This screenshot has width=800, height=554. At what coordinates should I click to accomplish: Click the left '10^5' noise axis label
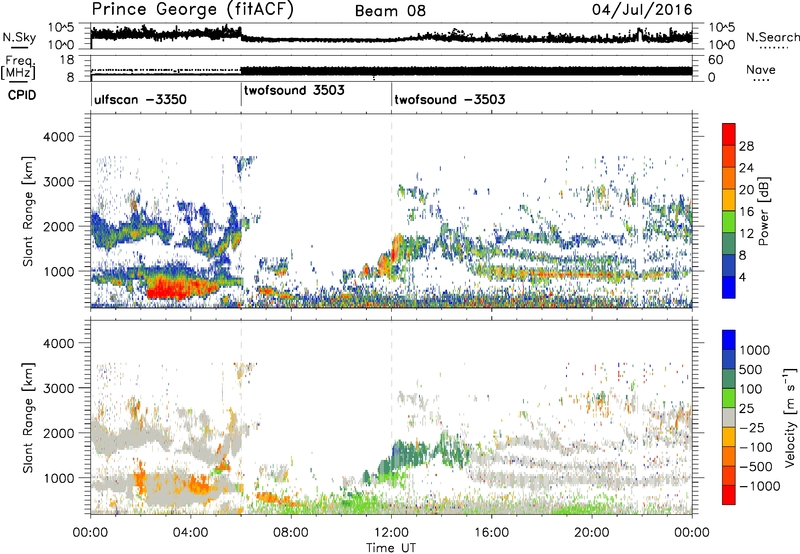click(62, 28)
